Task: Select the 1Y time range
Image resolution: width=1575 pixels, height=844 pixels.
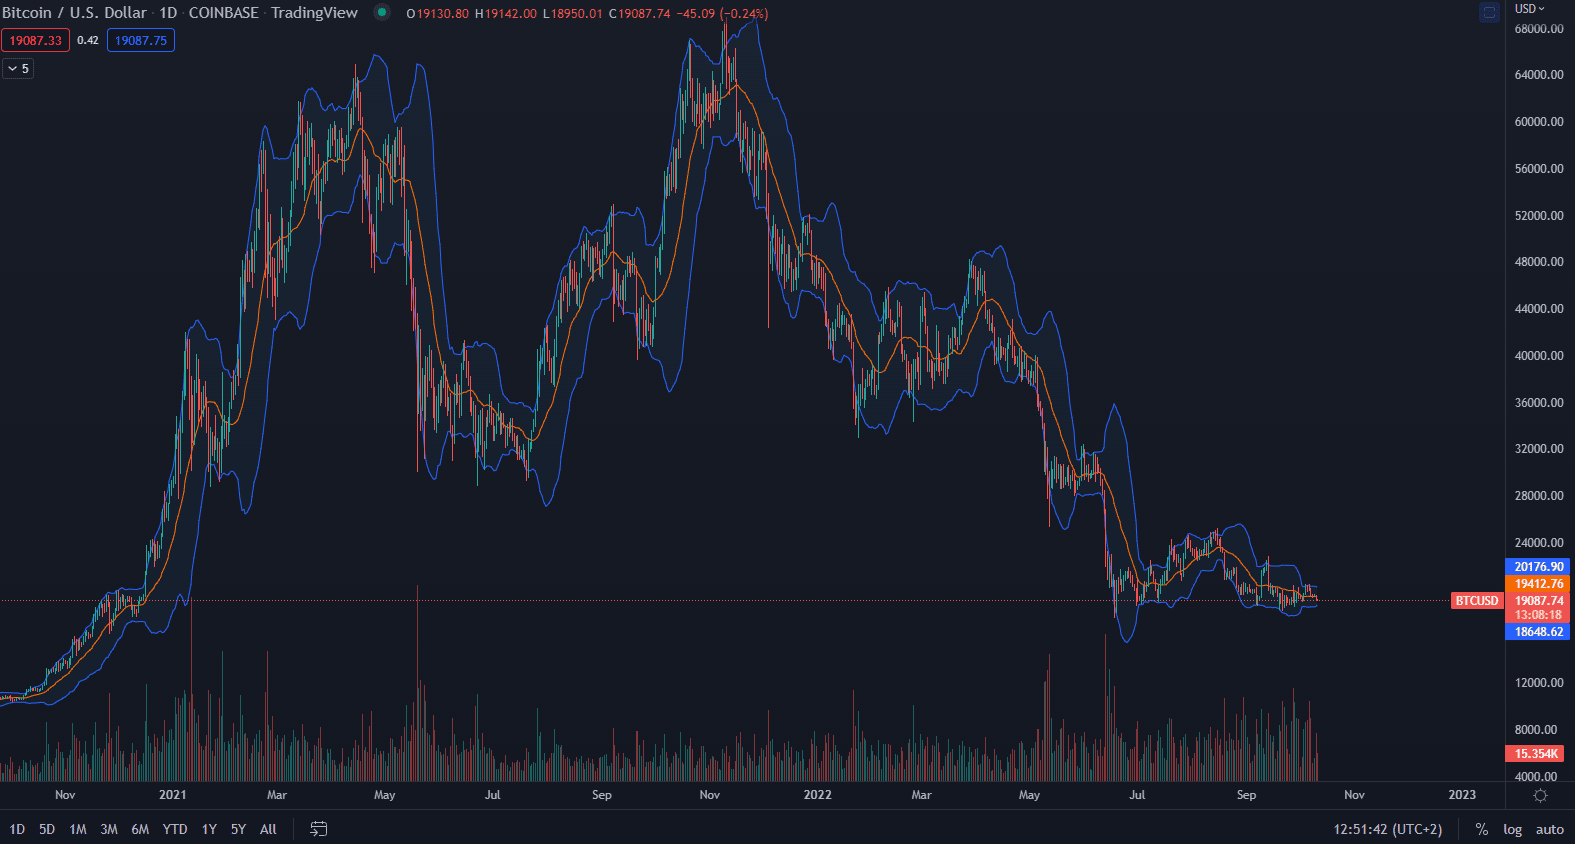Action: coord(209,829)
